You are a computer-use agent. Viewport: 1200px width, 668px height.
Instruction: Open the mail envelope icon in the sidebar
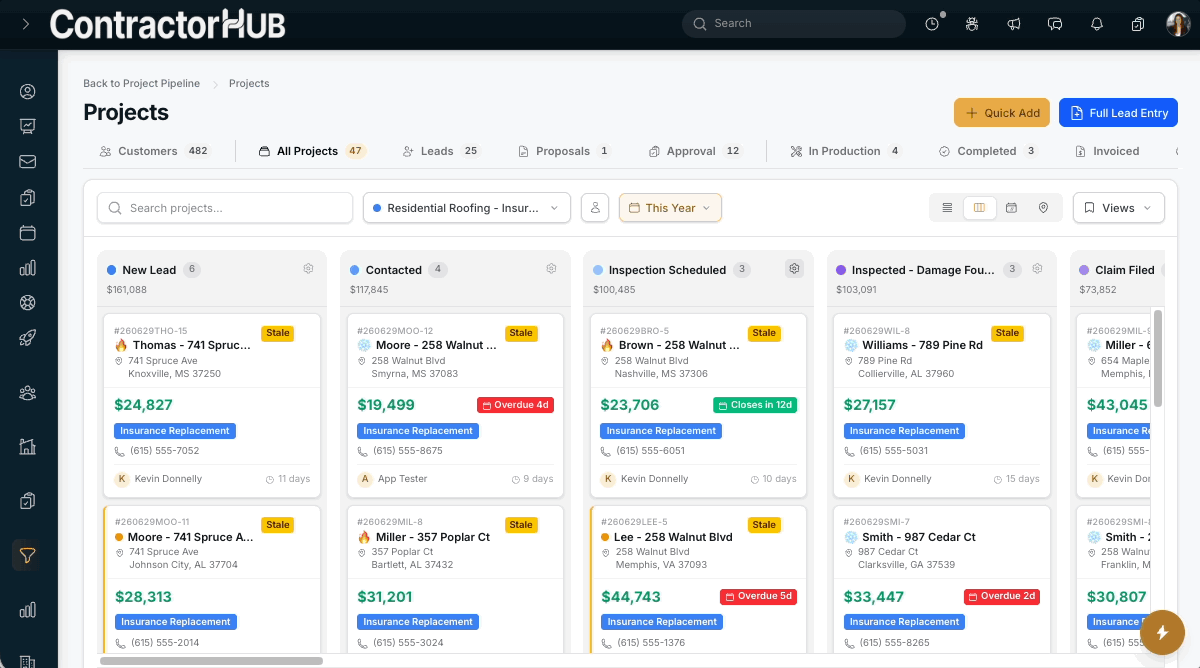click(x=28, y=162)
